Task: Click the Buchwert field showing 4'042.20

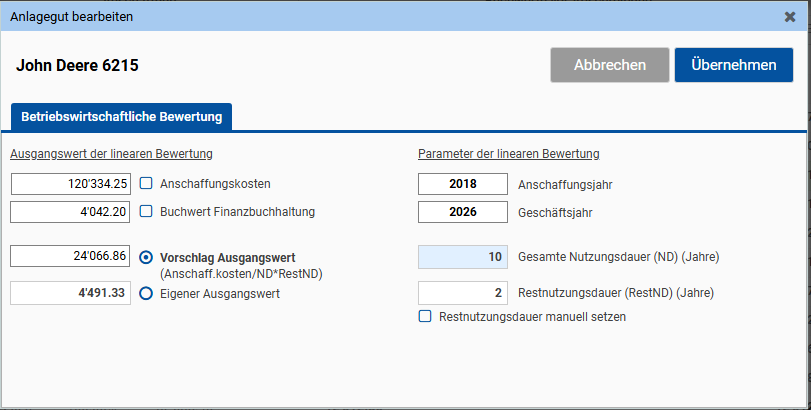Action: click(x=71, y=212)
